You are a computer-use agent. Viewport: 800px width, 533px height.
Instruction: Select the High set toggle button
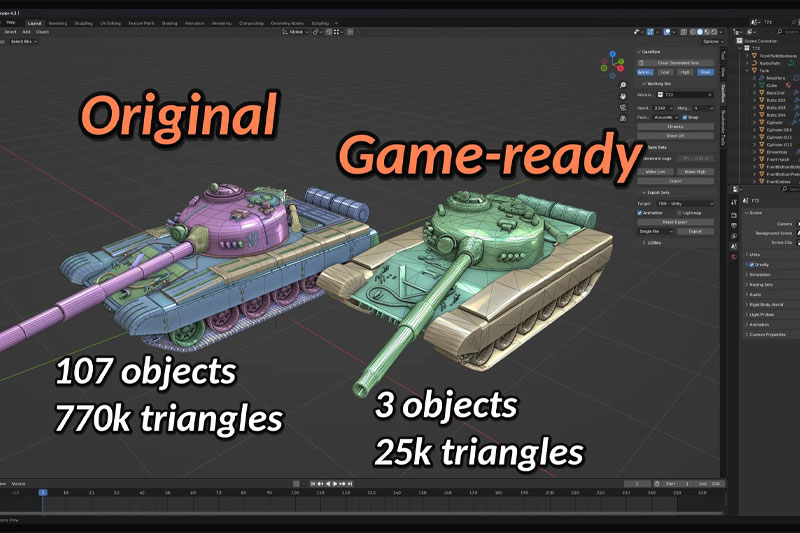point(685,72)
